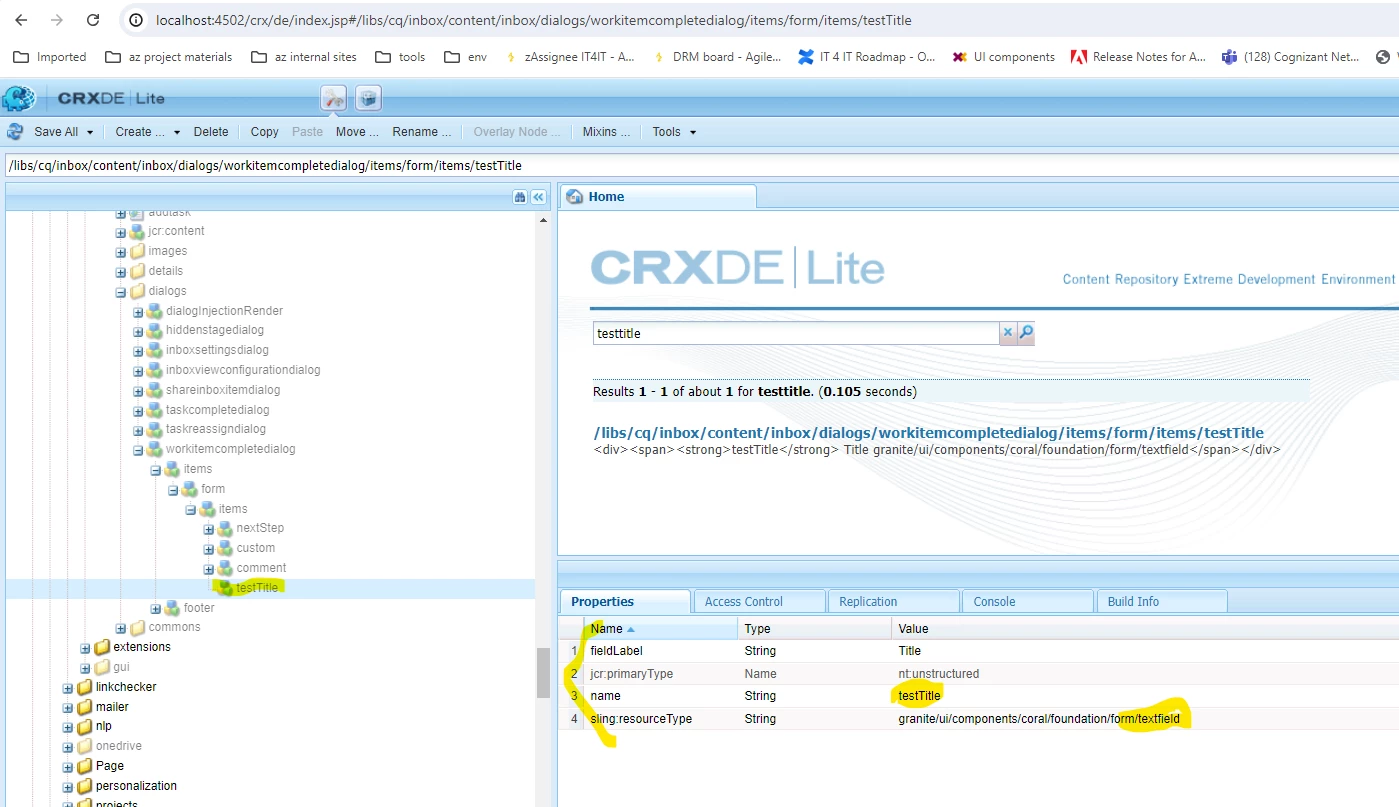Image resolution: width=1399 pixels, height=807 pixels.
Task: Open the IT 4 IT Roadmap bookmark
Action: click(x=866, y=57)
